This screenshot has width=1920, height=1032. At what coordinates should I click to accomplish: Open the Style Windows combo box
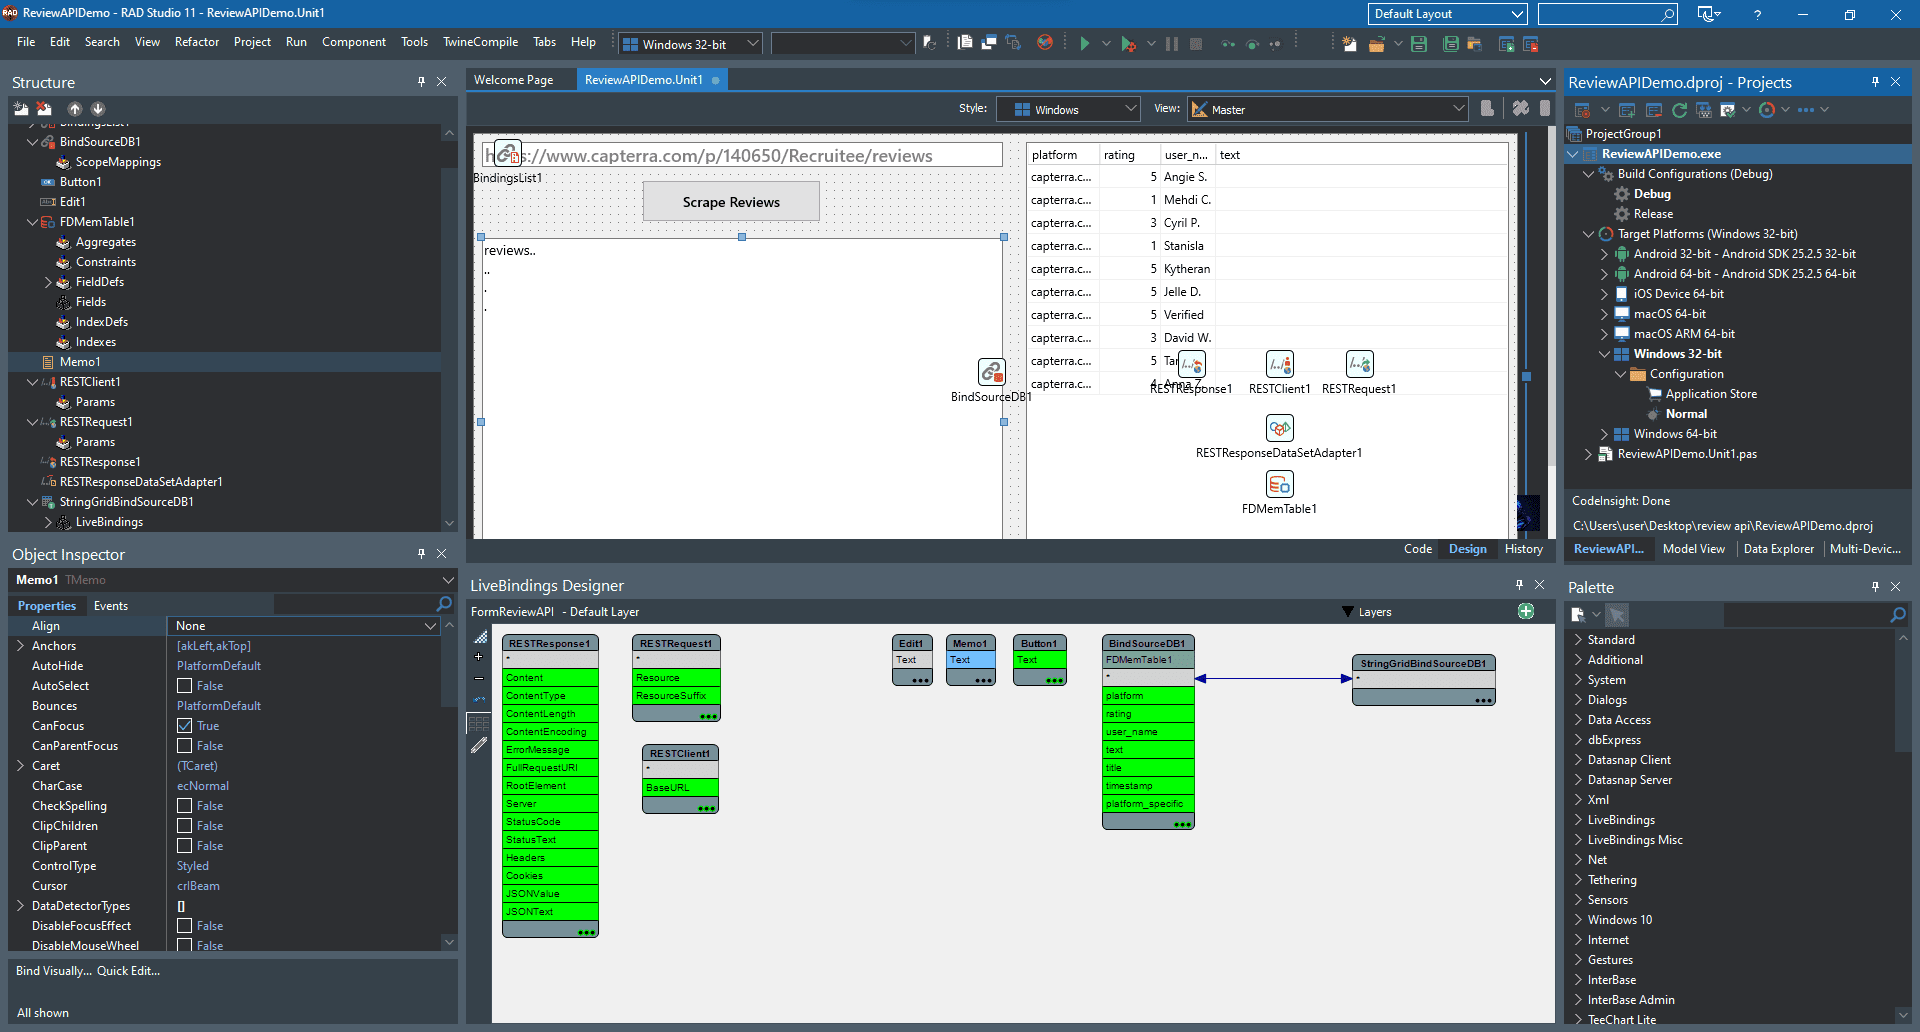(1068, 110)
